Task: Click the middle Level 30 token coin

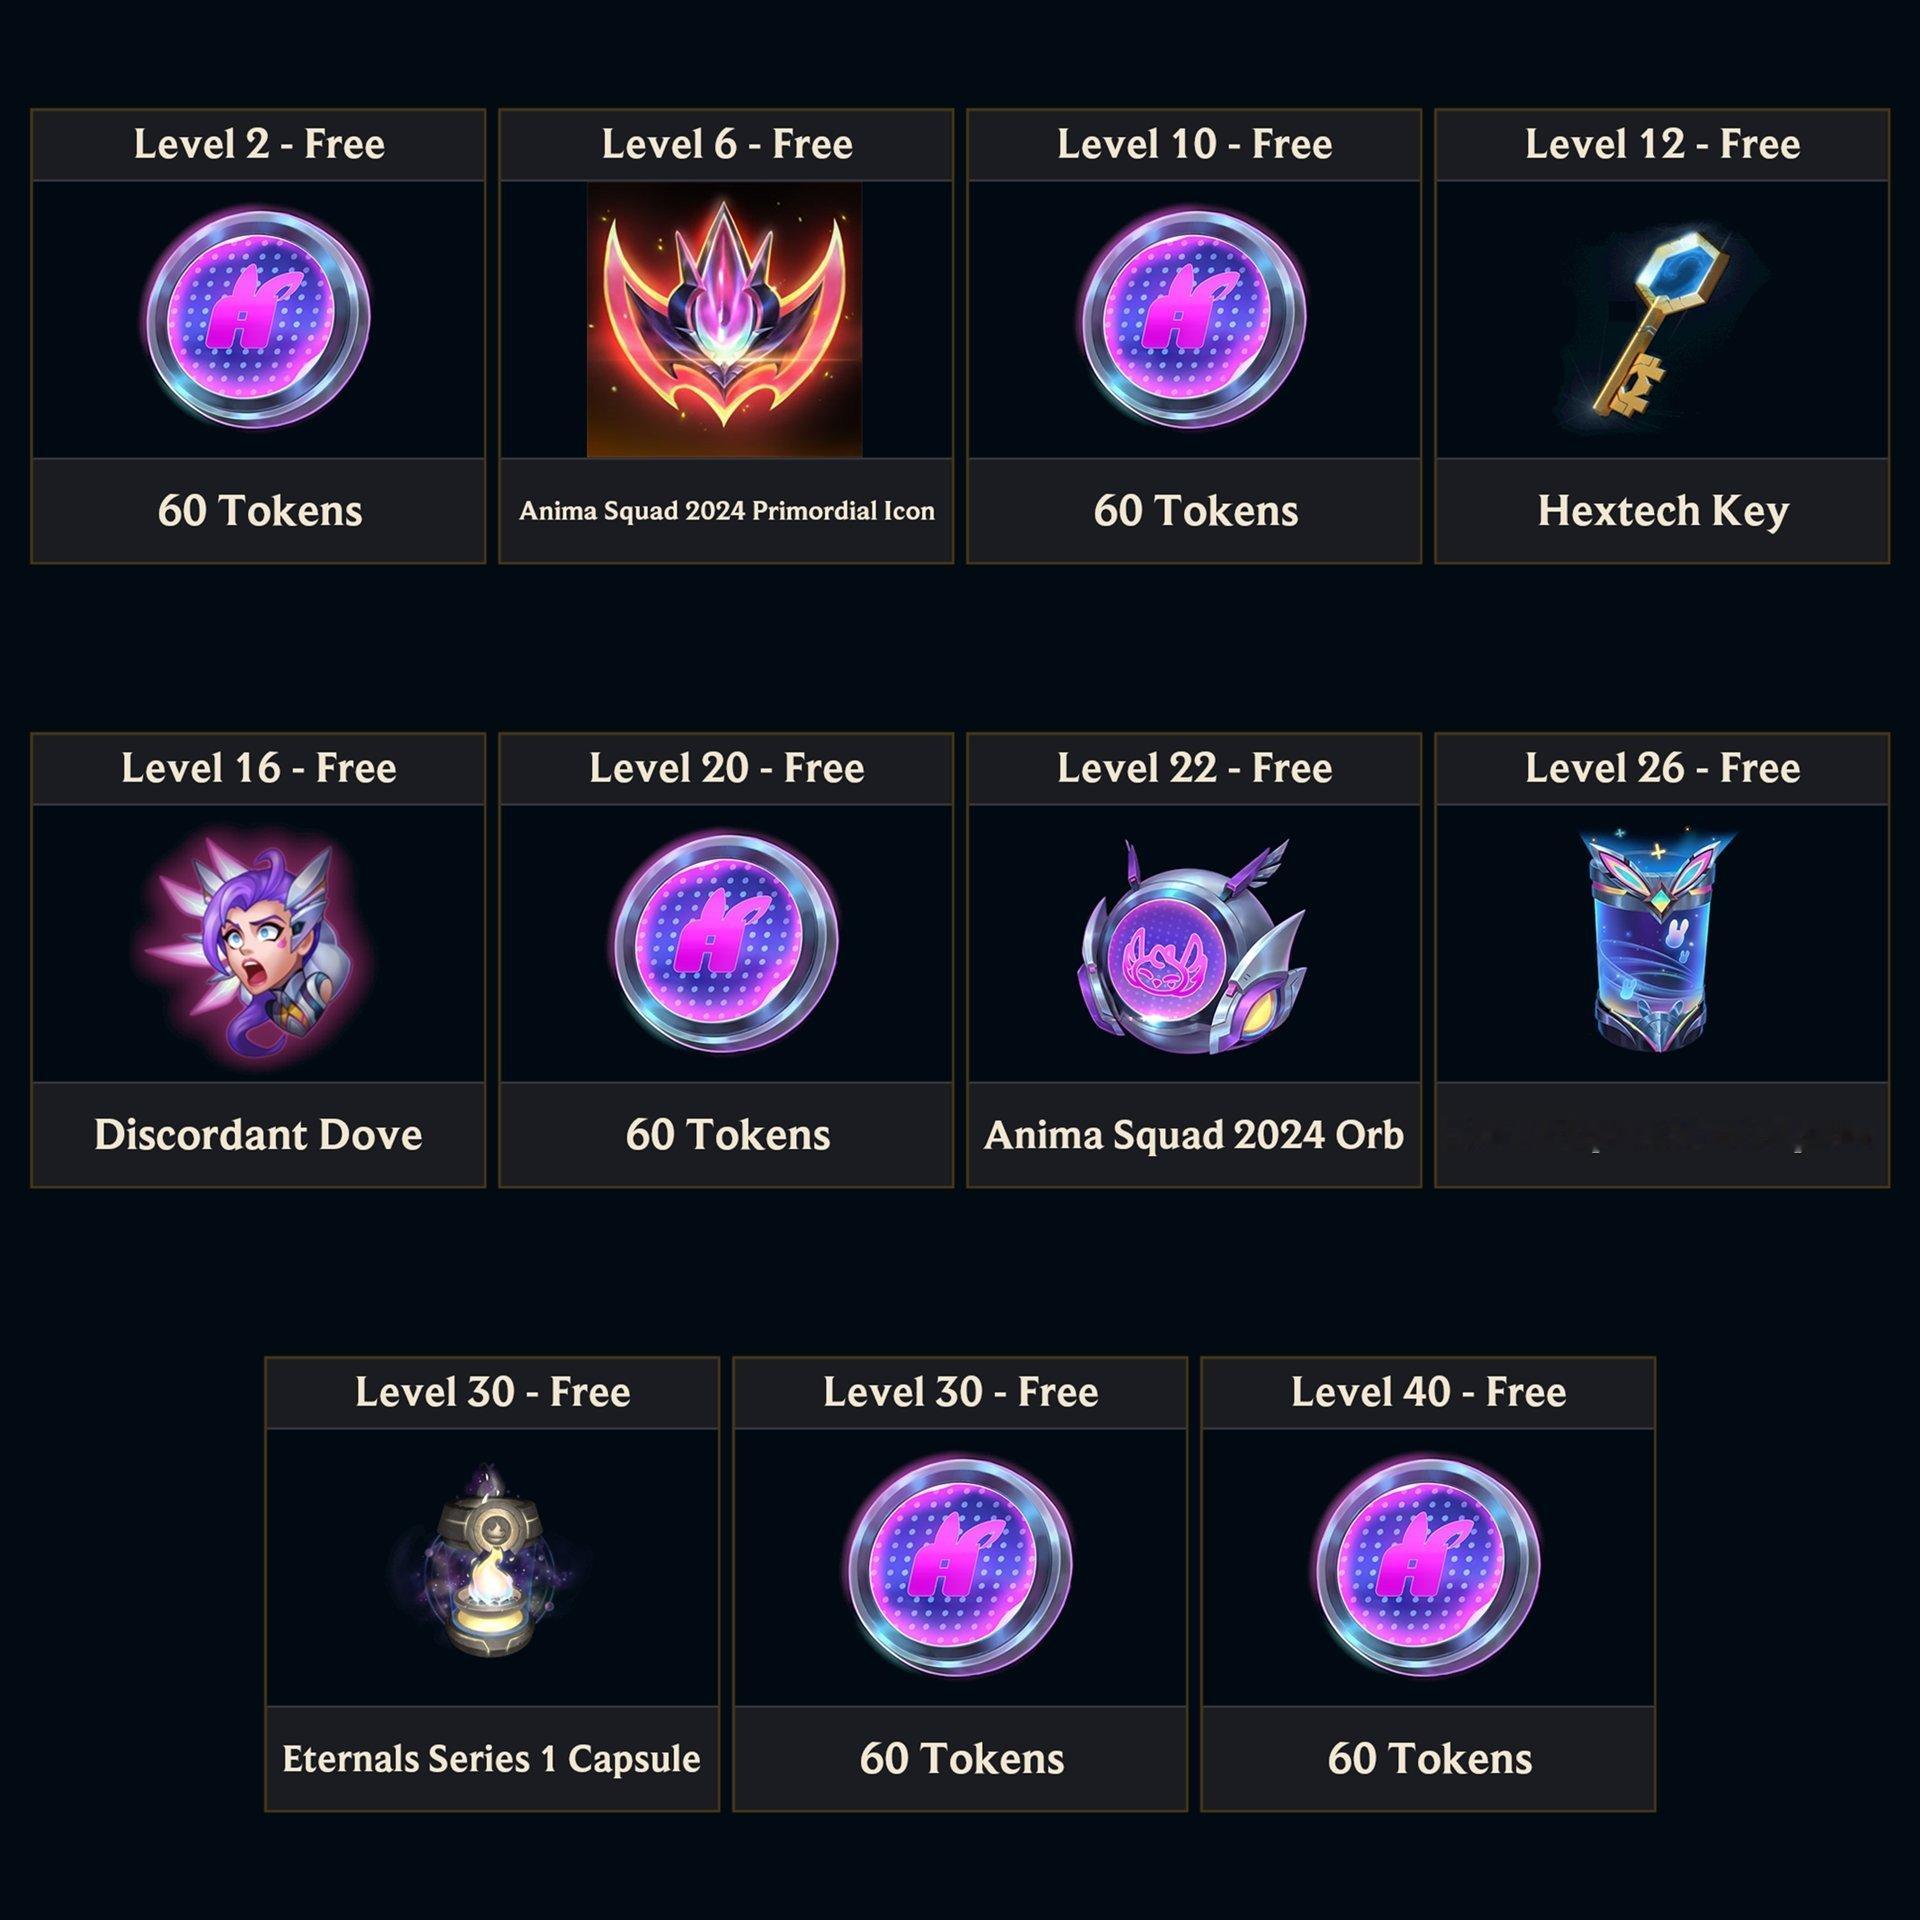Action: pyautogui.click(x=960, y=1566)
